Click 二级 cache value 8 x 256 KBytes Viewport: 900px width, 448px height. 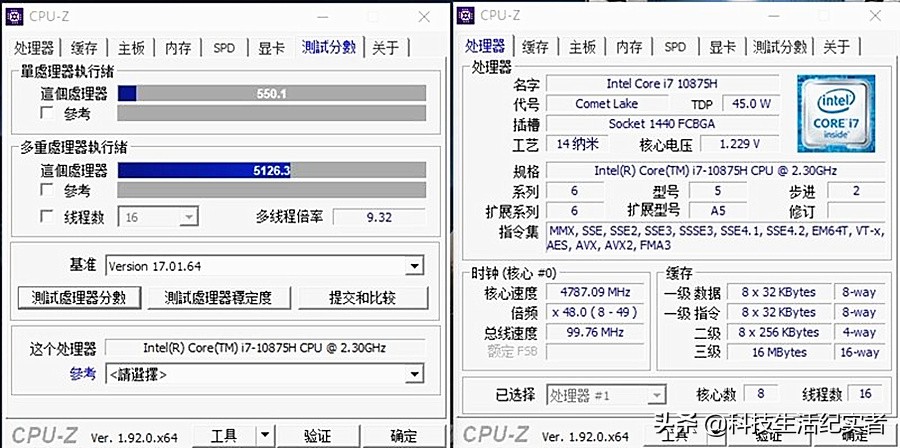click(x=779, y=332)
